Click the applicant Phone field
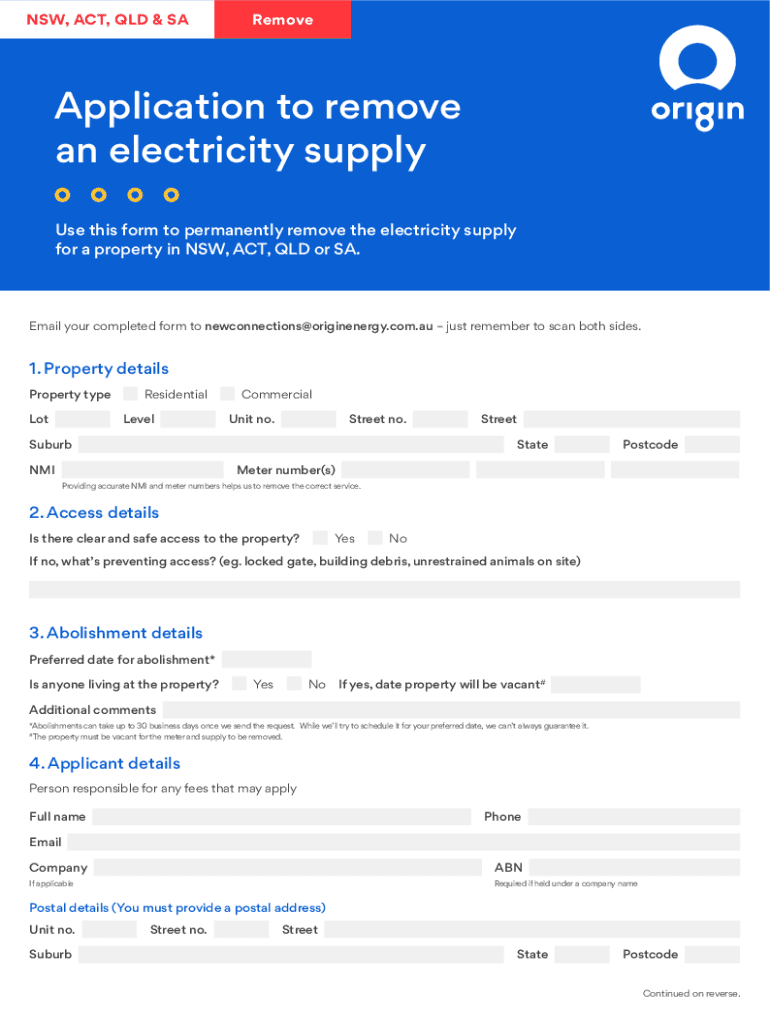The width and height of the screenshot is (770, 1024). (x=633, y=817)
